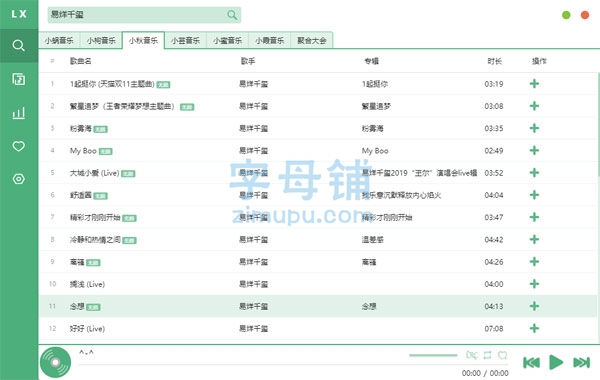The image size is (600, 380).
Task: Open the settings page in sidebar
Action: pyautogui.click(x=18, y=179)
